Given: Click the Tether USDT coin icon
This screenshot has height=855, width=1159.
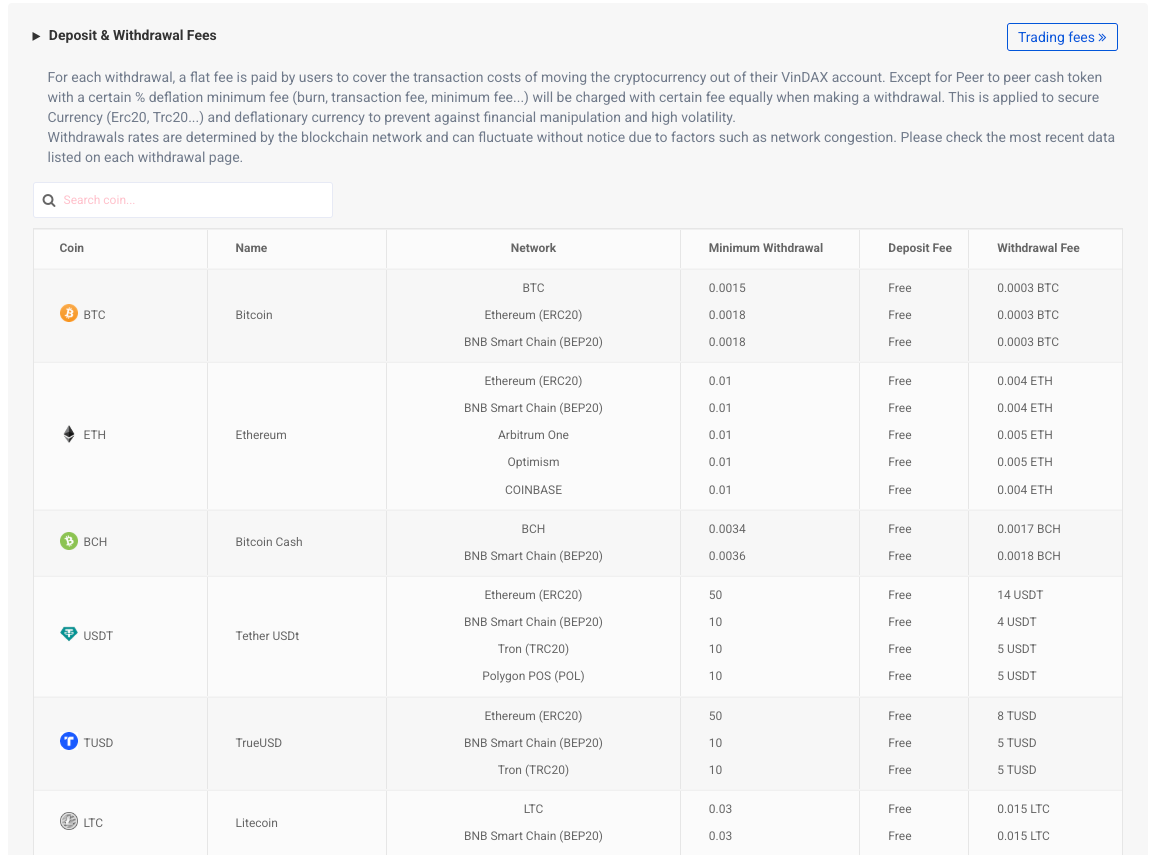Looking at the screenshot, I should tap(69, 634).
